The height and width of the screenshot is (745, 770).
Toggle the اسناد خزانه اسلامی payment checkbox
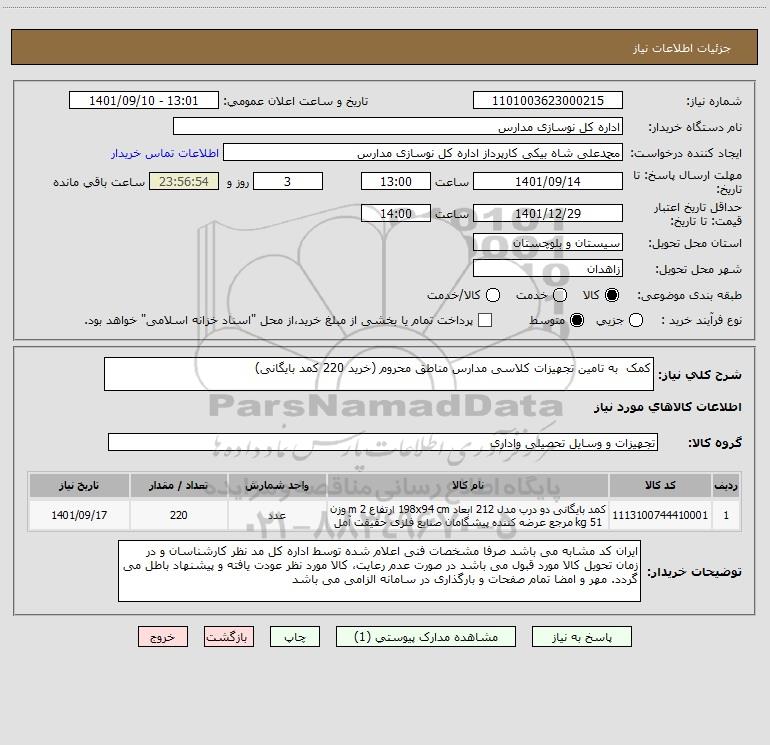pyautogui.click(x=485, y=320)
